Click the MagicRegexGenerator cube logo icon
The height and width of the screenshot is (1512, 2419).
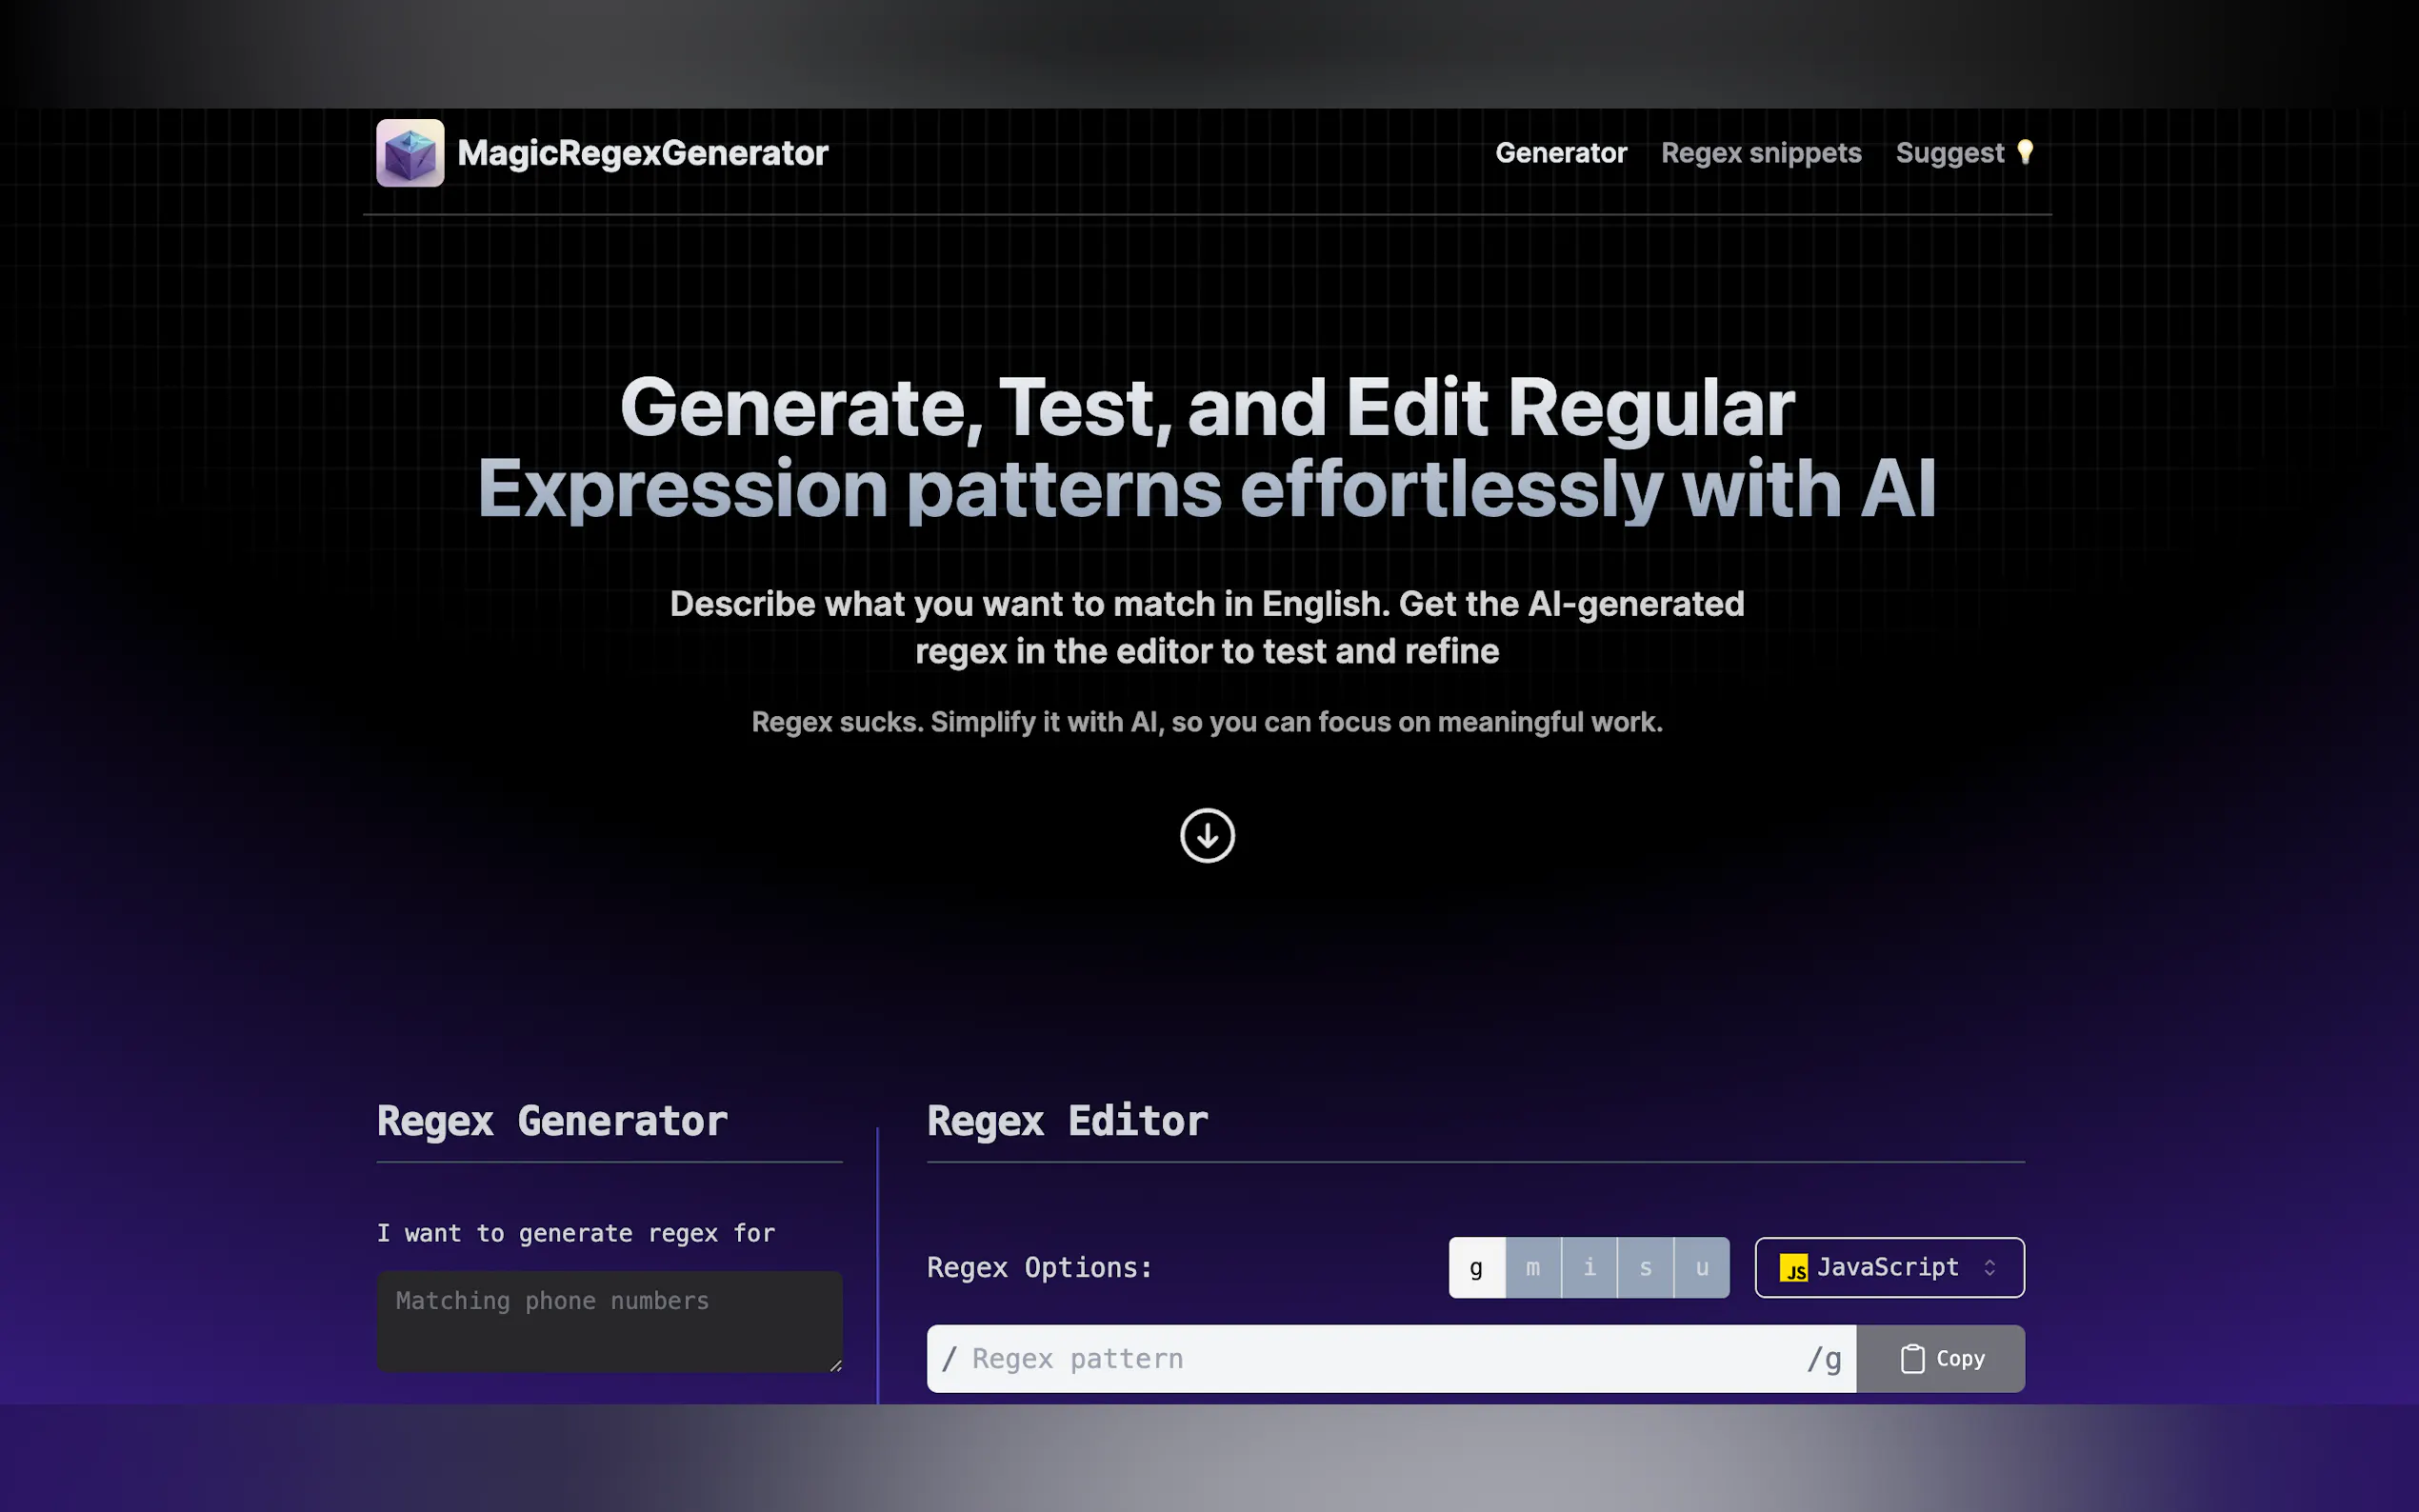(410, 153)
